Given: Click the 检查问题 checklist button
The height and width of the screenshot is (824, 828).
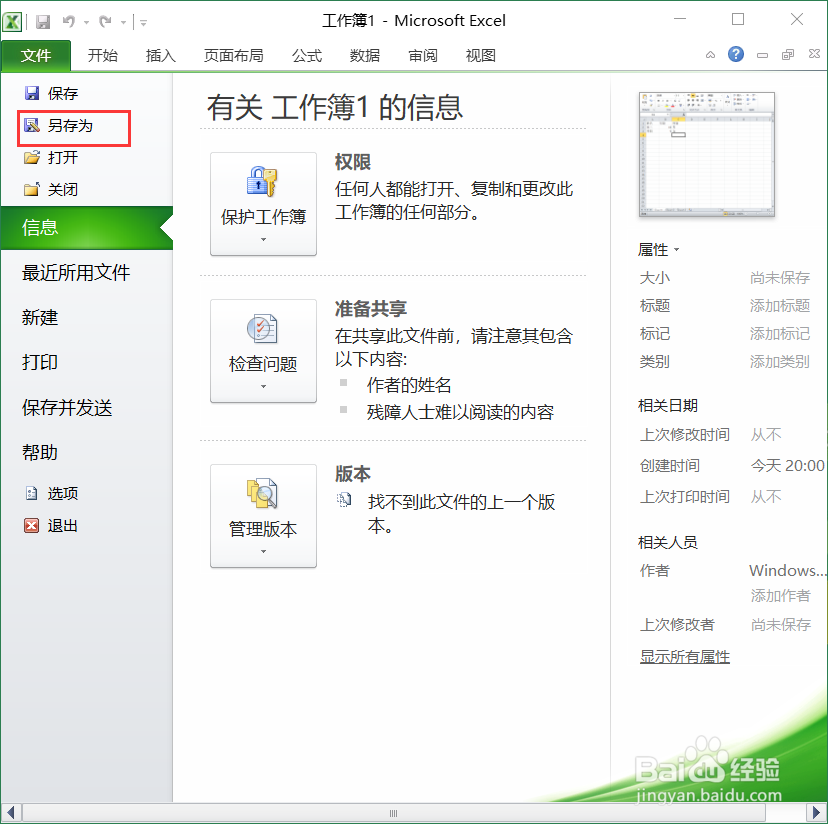Looking at the screenshot, I should [264, 351].
